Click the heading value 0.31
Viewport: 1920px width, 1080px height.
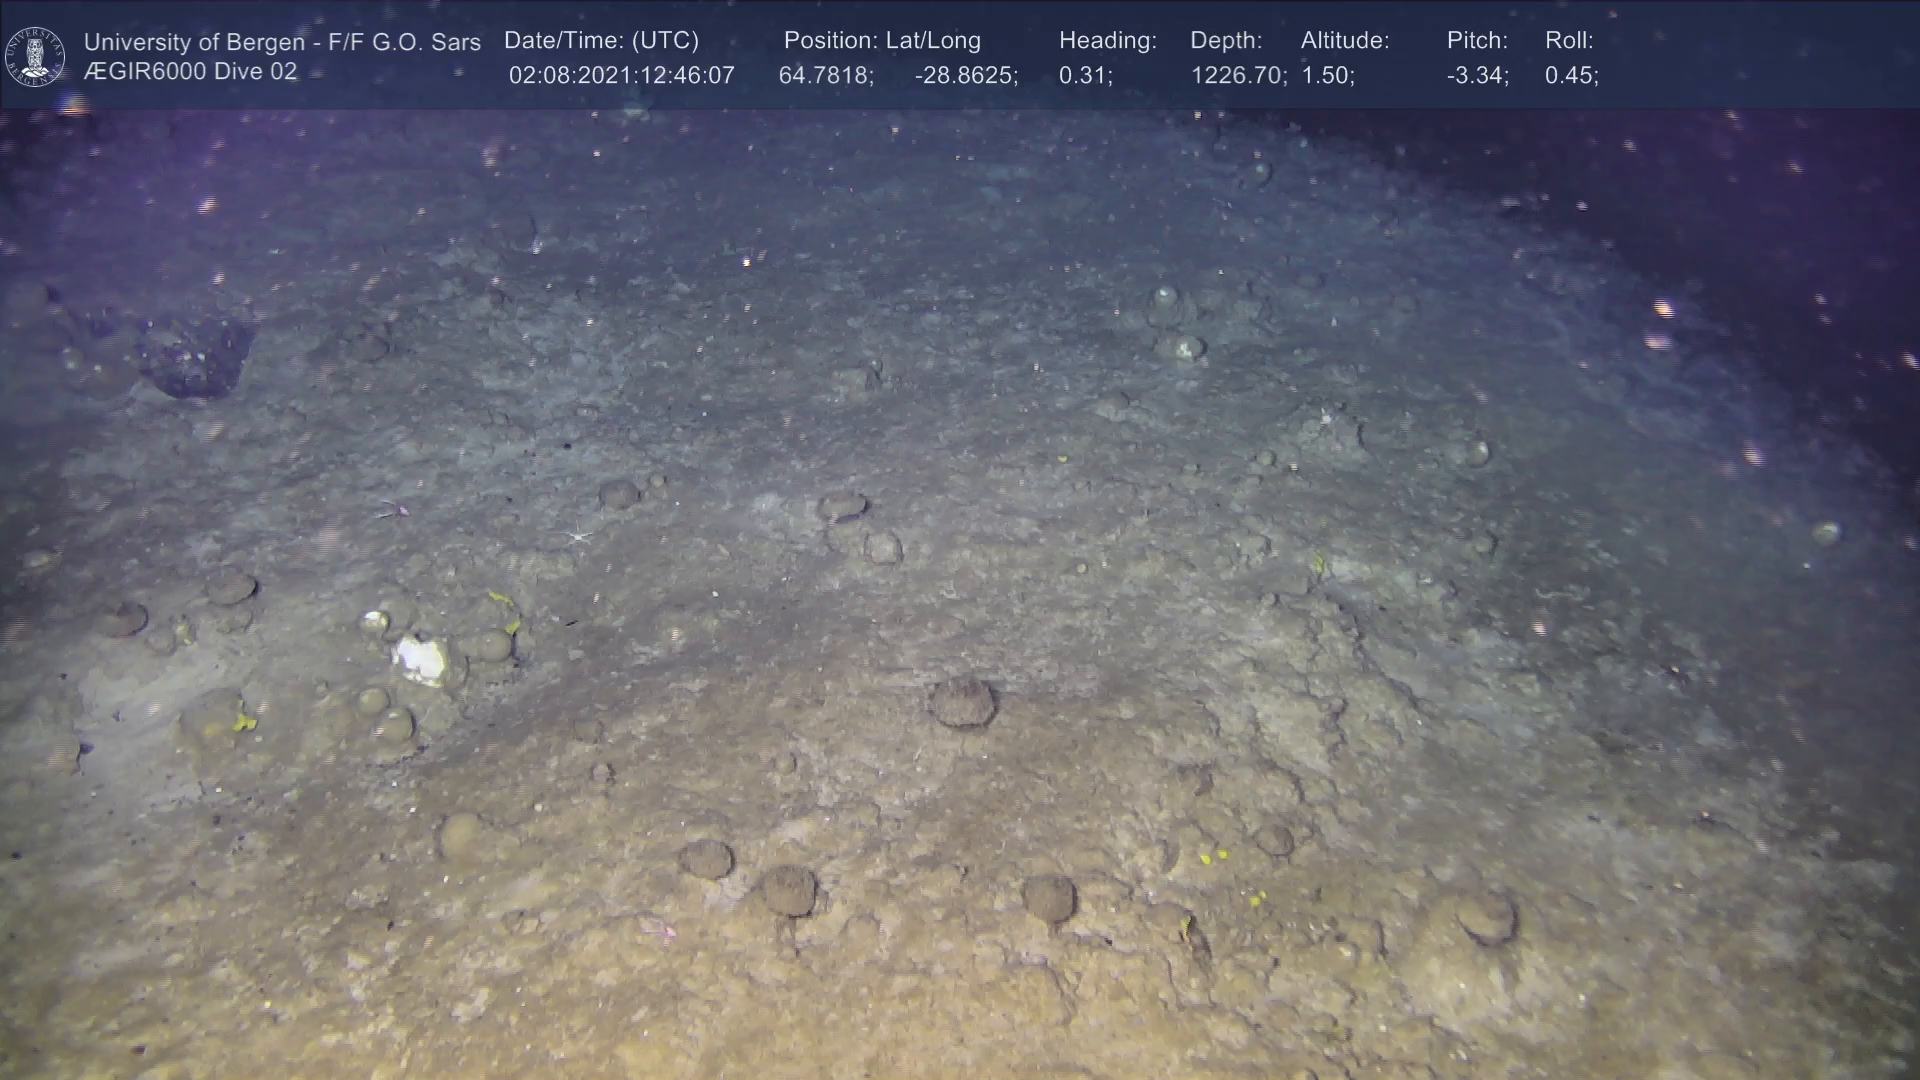coord(1085,76)
